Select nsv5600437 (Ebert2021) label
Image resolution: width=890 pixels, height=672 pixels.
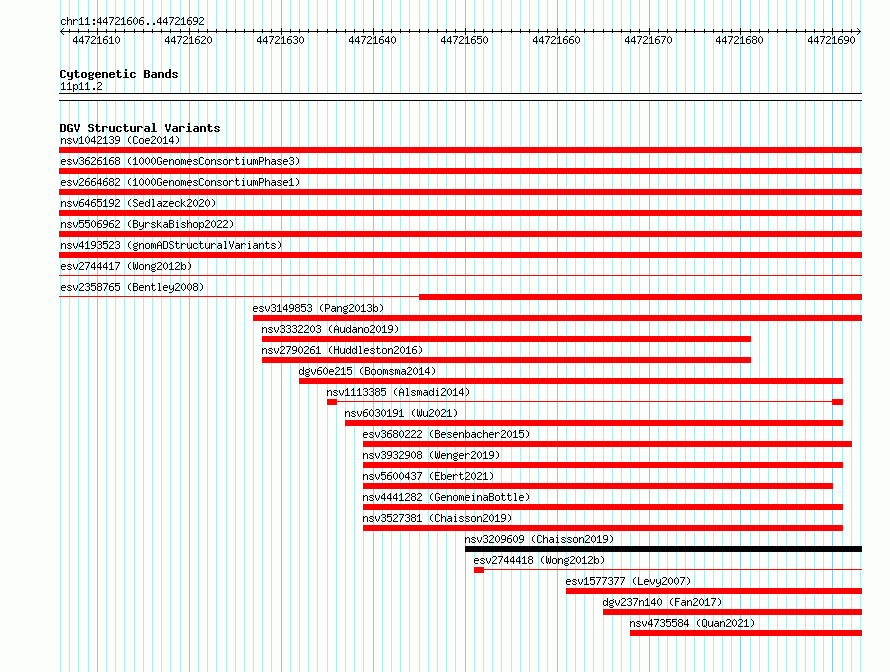428,476
